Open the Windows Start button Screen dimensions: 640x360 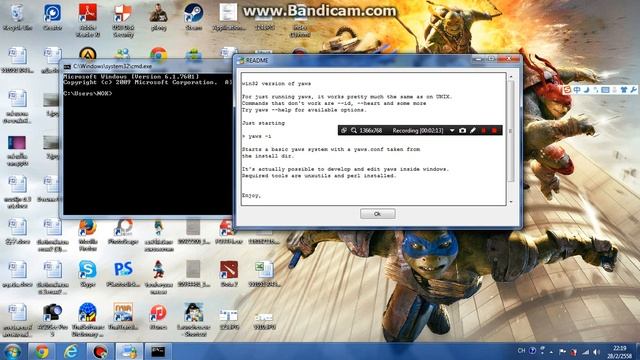coord(12,351)
